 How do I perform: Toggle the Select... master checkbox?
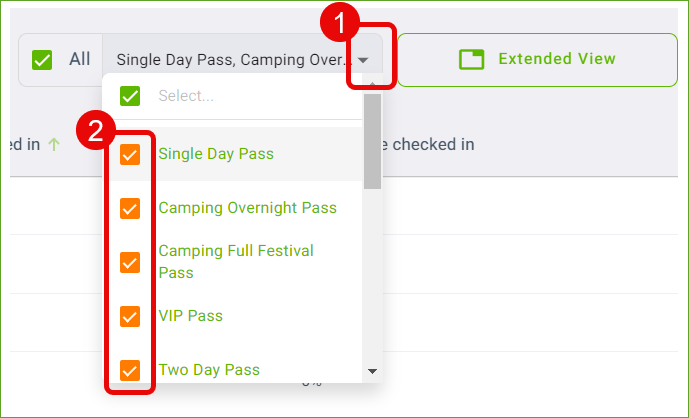(x=130, y=96)
